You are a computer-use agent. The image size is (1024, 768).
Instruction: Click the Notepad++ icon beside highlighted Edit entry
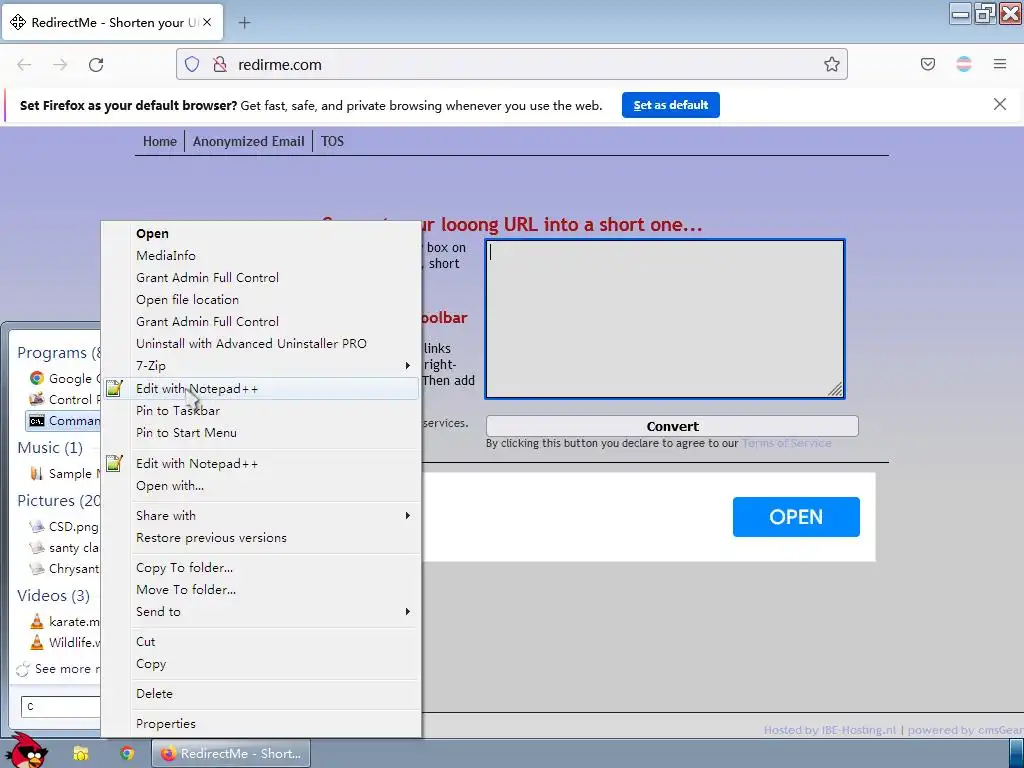(x=114, y=389)
